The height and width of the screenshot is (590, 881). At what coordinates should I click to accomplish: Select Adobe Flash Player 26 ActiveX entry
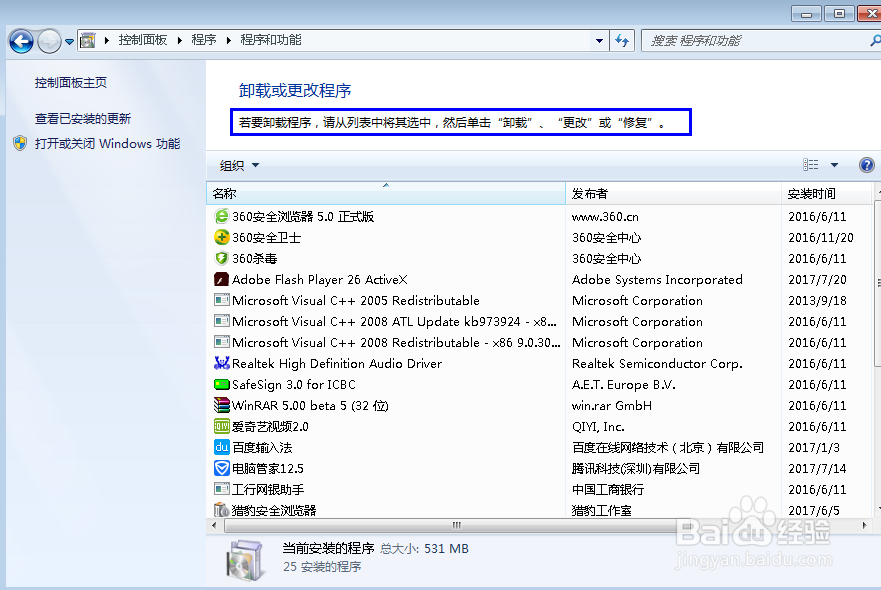(320, 280)
